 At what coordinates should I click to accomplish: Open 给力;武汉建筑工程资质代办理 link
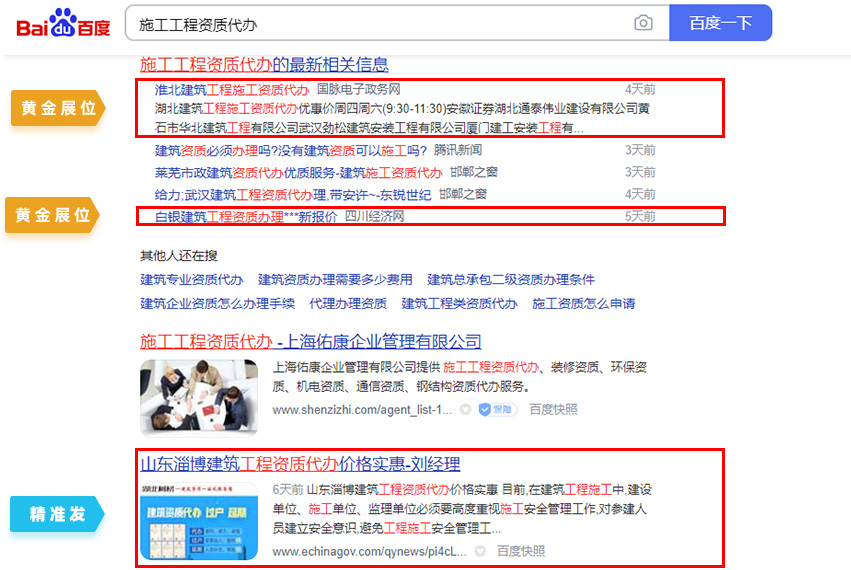(293, 194)
